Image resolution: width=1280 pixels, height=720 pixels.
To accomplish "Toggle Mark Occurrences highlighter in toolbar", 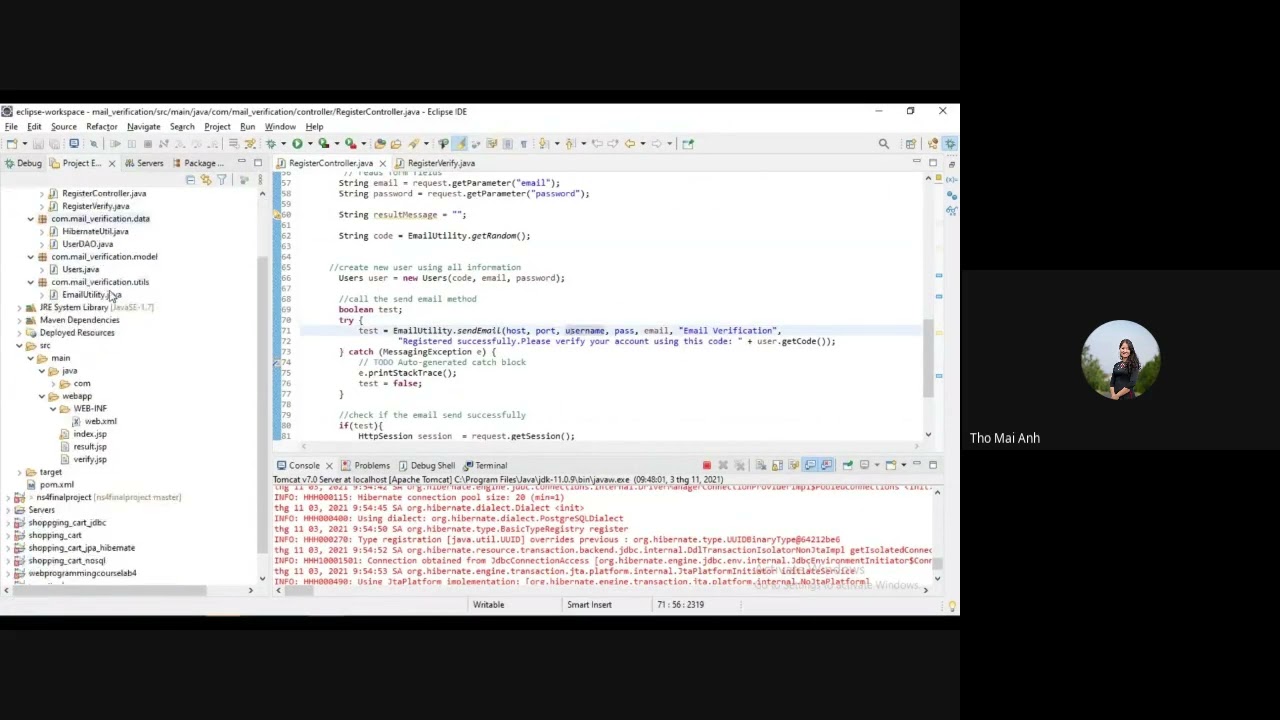I will 461,143.
